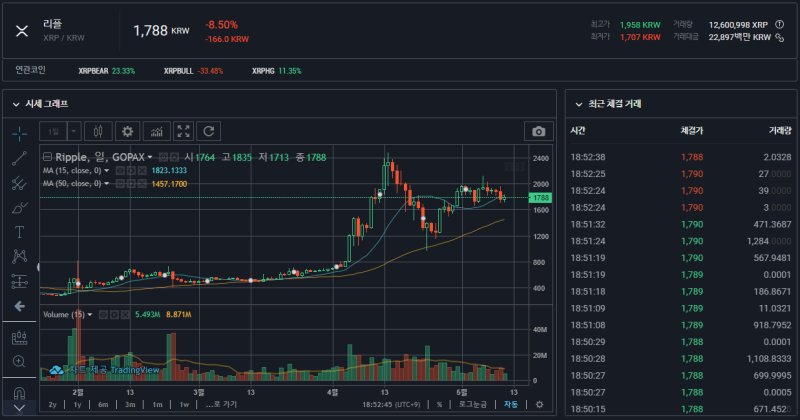Screen dimensions: 800x420
Task: Open the go-to-date option
Action: pyautogui.click(x=221, y=404)
